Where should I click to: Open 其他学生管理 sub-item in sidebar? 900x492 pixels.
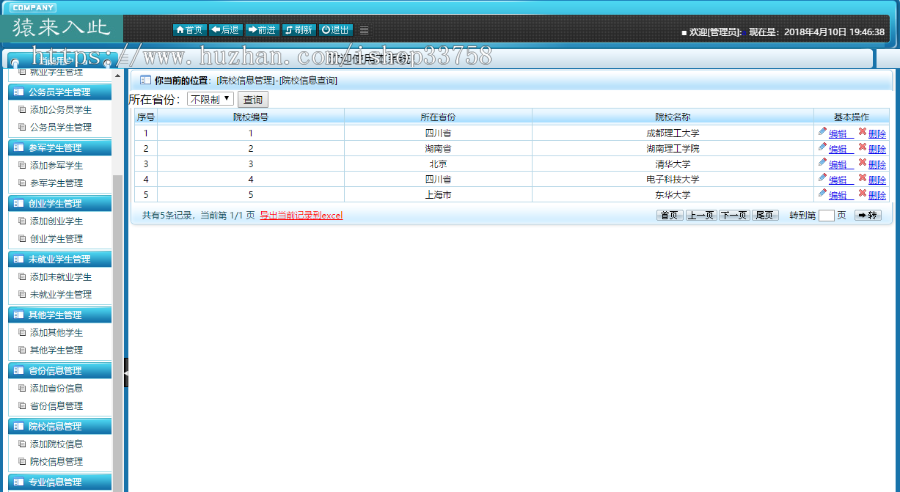tap(56, 350)
